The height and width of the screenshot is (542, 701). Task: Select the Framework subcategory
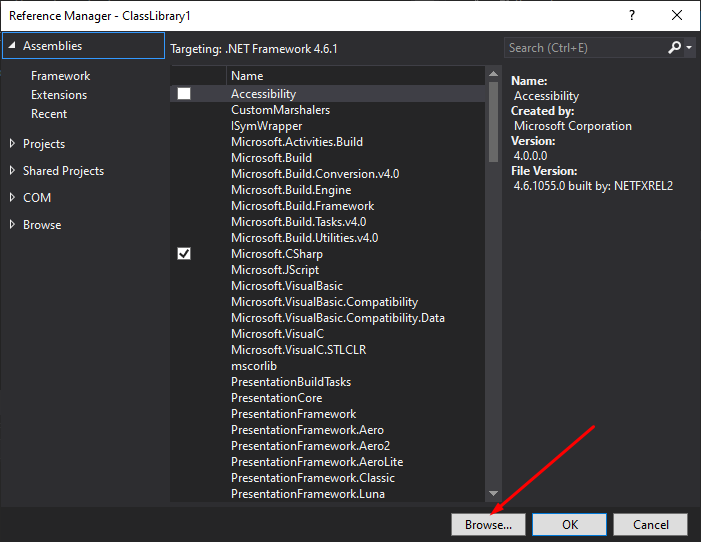coord(60,76)
